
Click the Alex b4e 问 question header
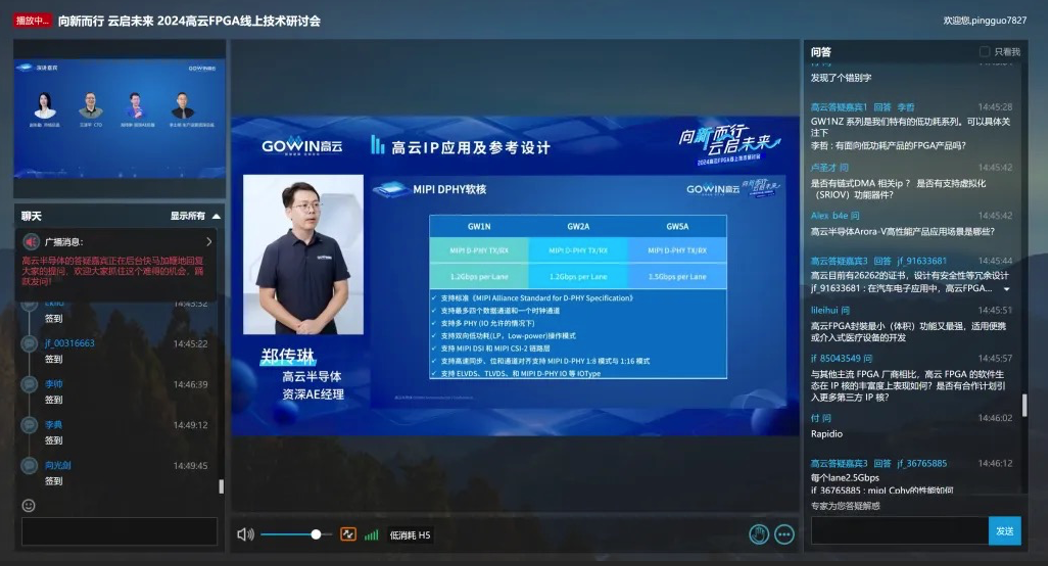click(x=835, y=216)
